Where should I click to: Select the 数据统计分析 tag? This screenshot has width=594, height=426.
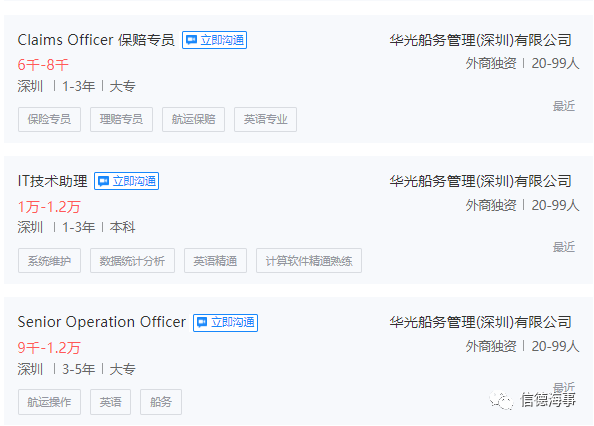[x=132, y=261]
